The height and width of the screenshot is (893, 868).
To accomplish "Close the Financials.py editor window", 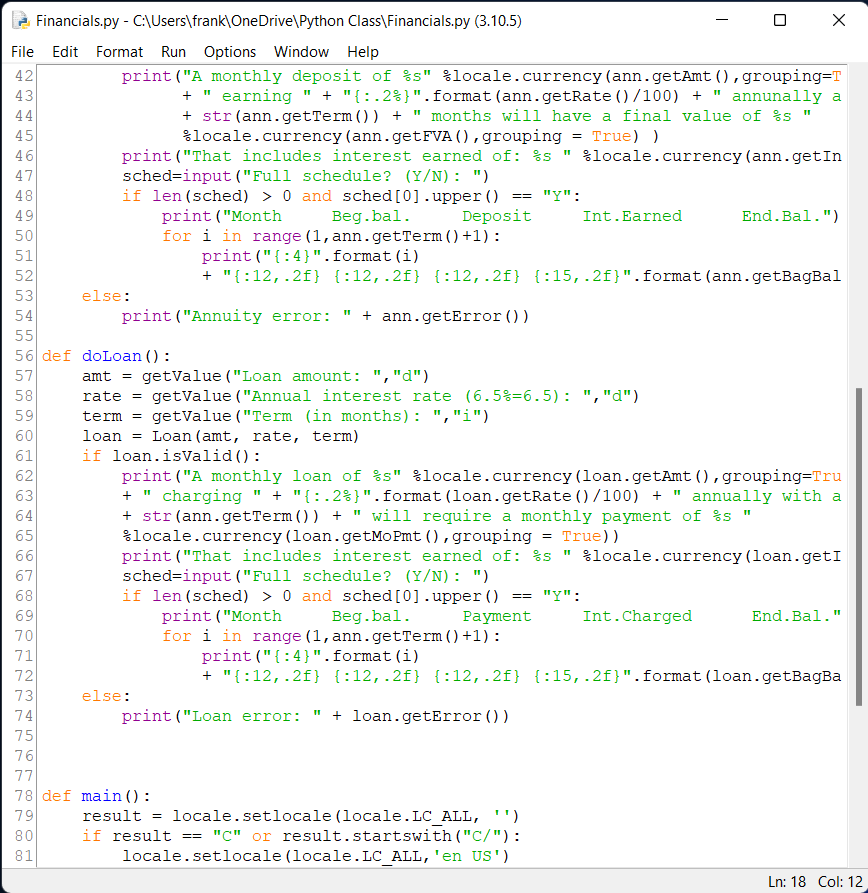I will click(838, 21).
